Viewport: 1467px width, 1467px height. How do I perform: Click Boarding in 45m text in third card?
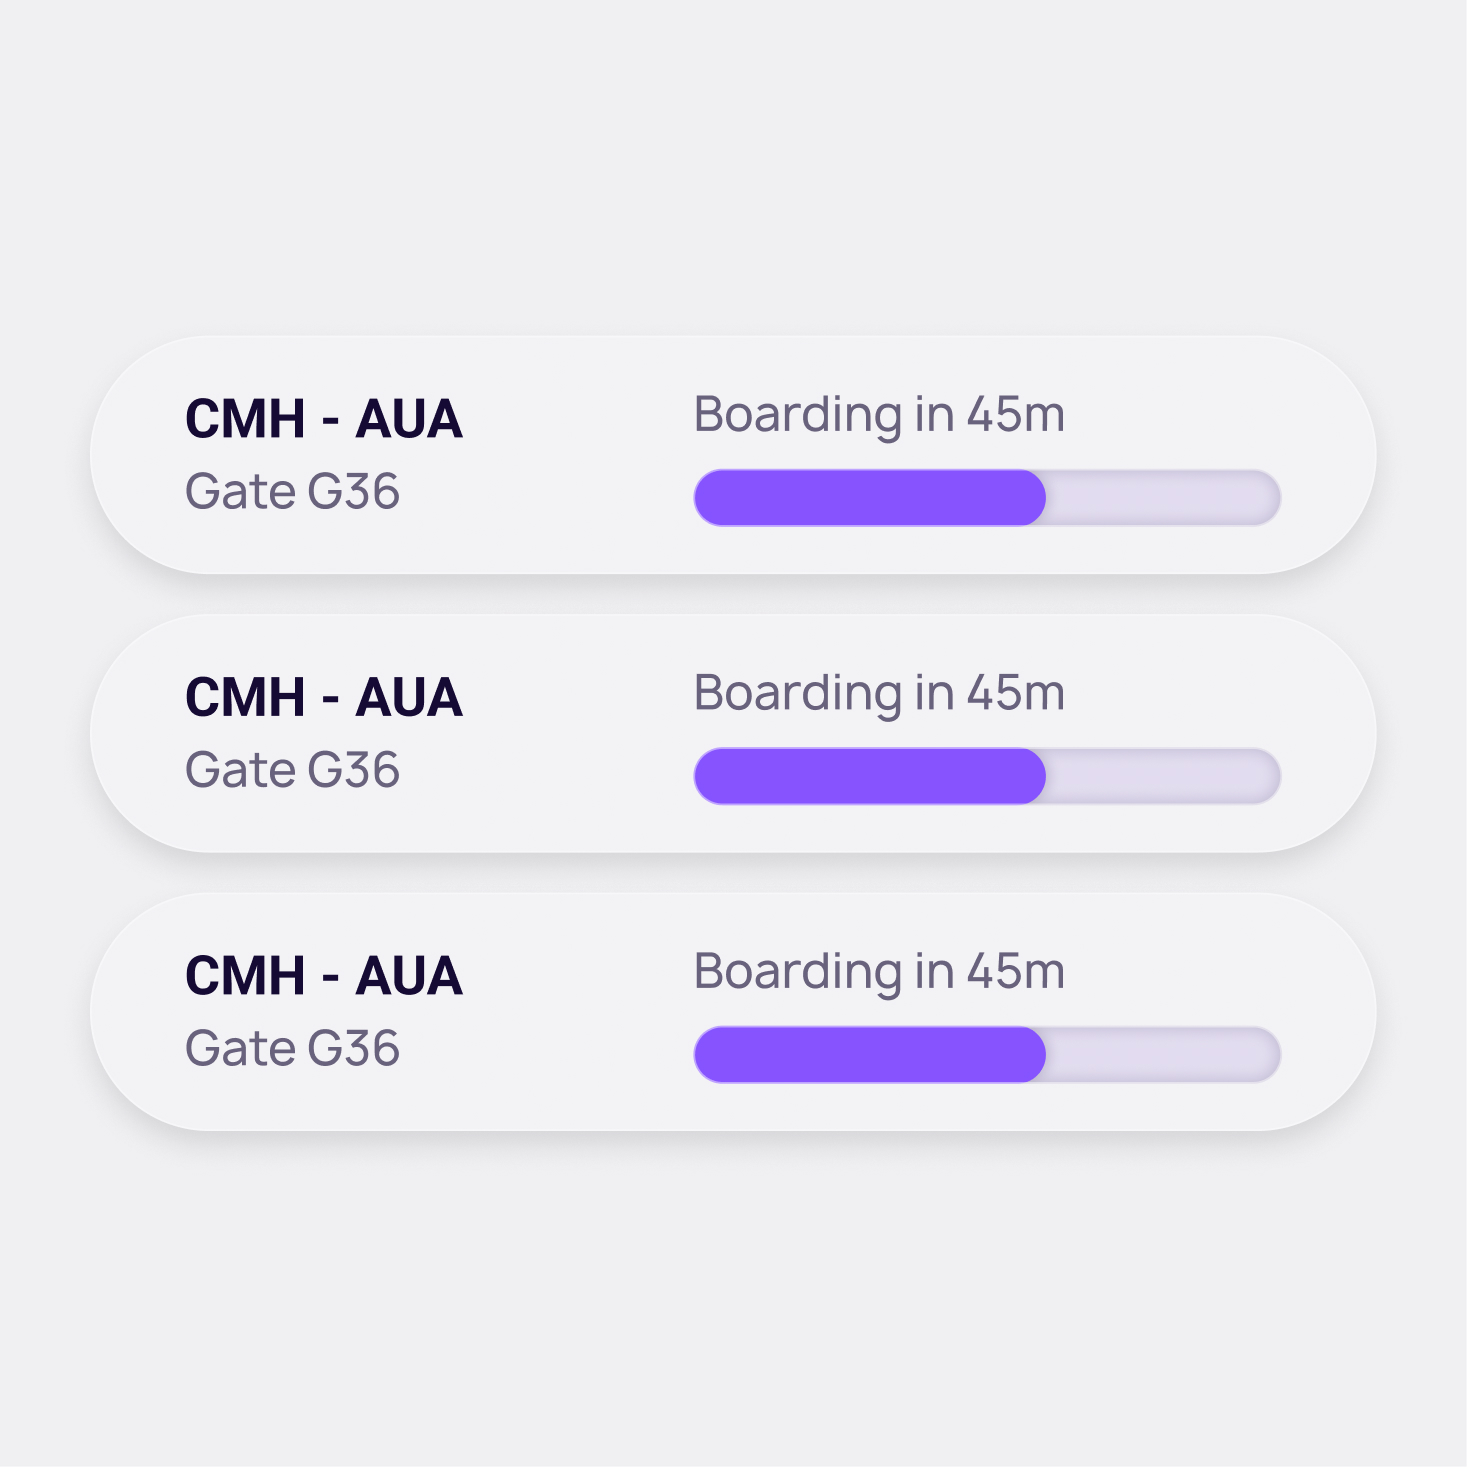pyautogui.click(x=879, y=972)
